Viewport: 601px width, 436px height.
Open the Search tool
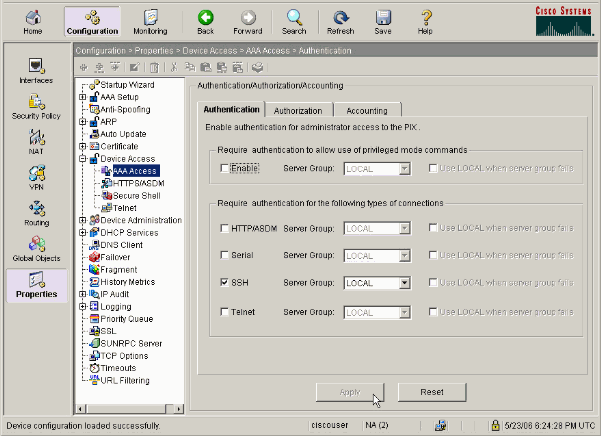point(294,22)
